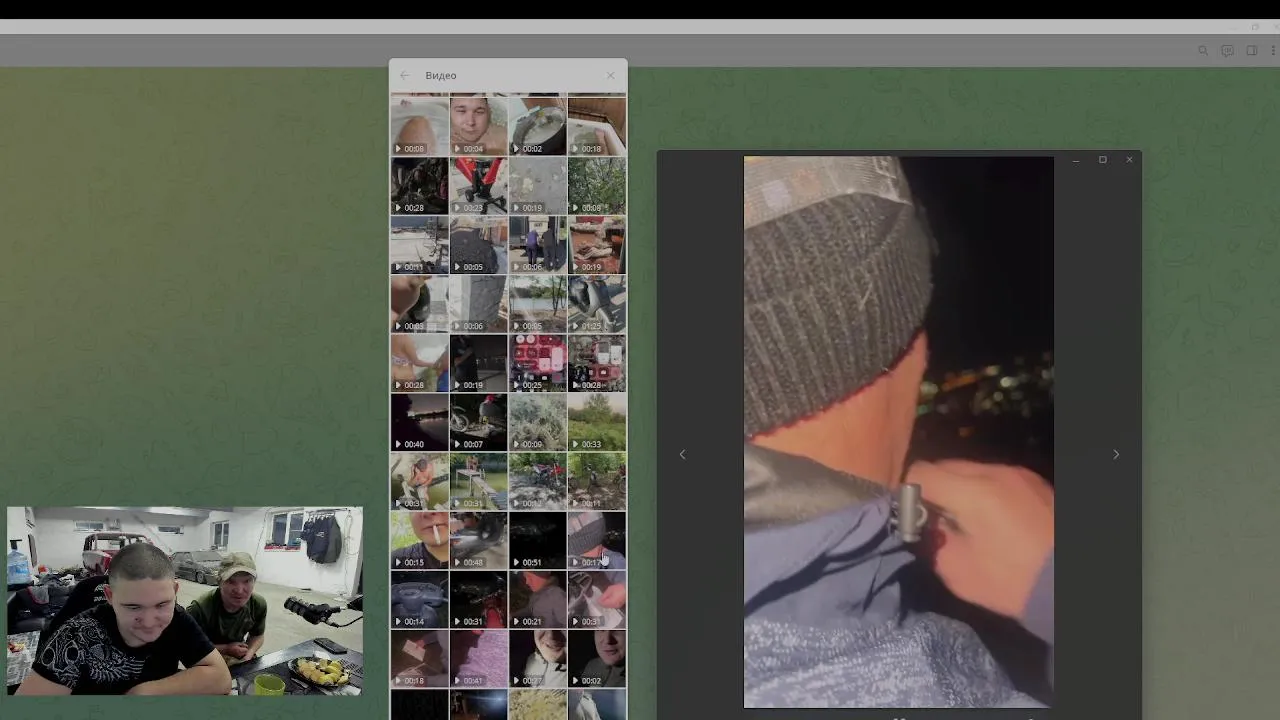Go back using the arrow beside Видео
This screenshot has width=1280, height=720.
click(404, 76)
